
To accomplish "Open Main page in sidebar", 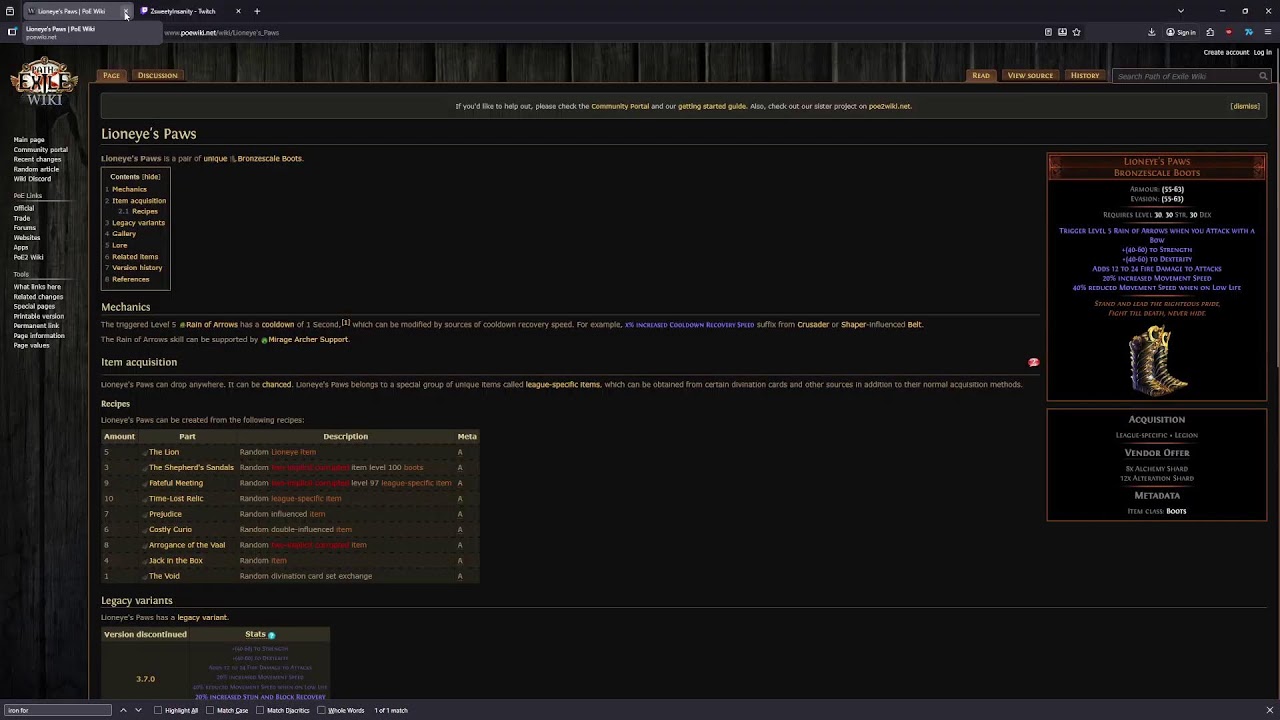I will pos(29,140).
